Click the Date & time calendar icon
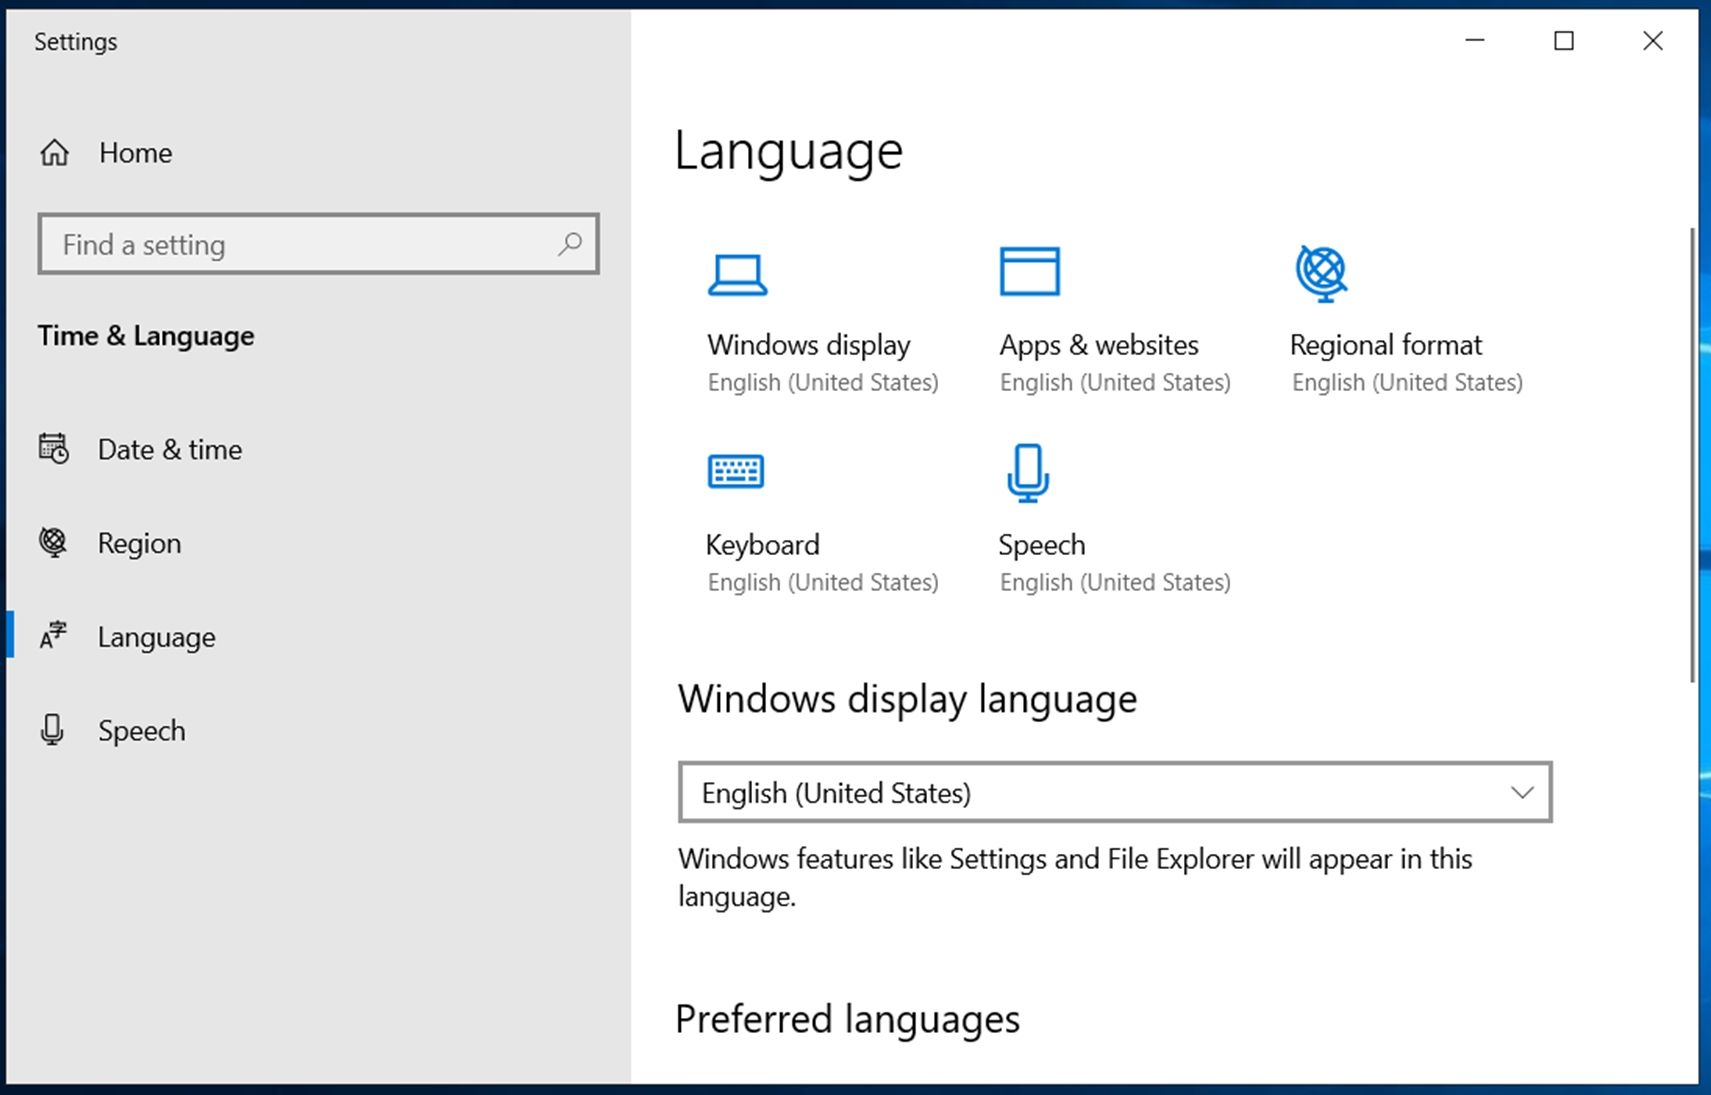The height and width of the screenshot is (1095, 1711). pos(54,449)
